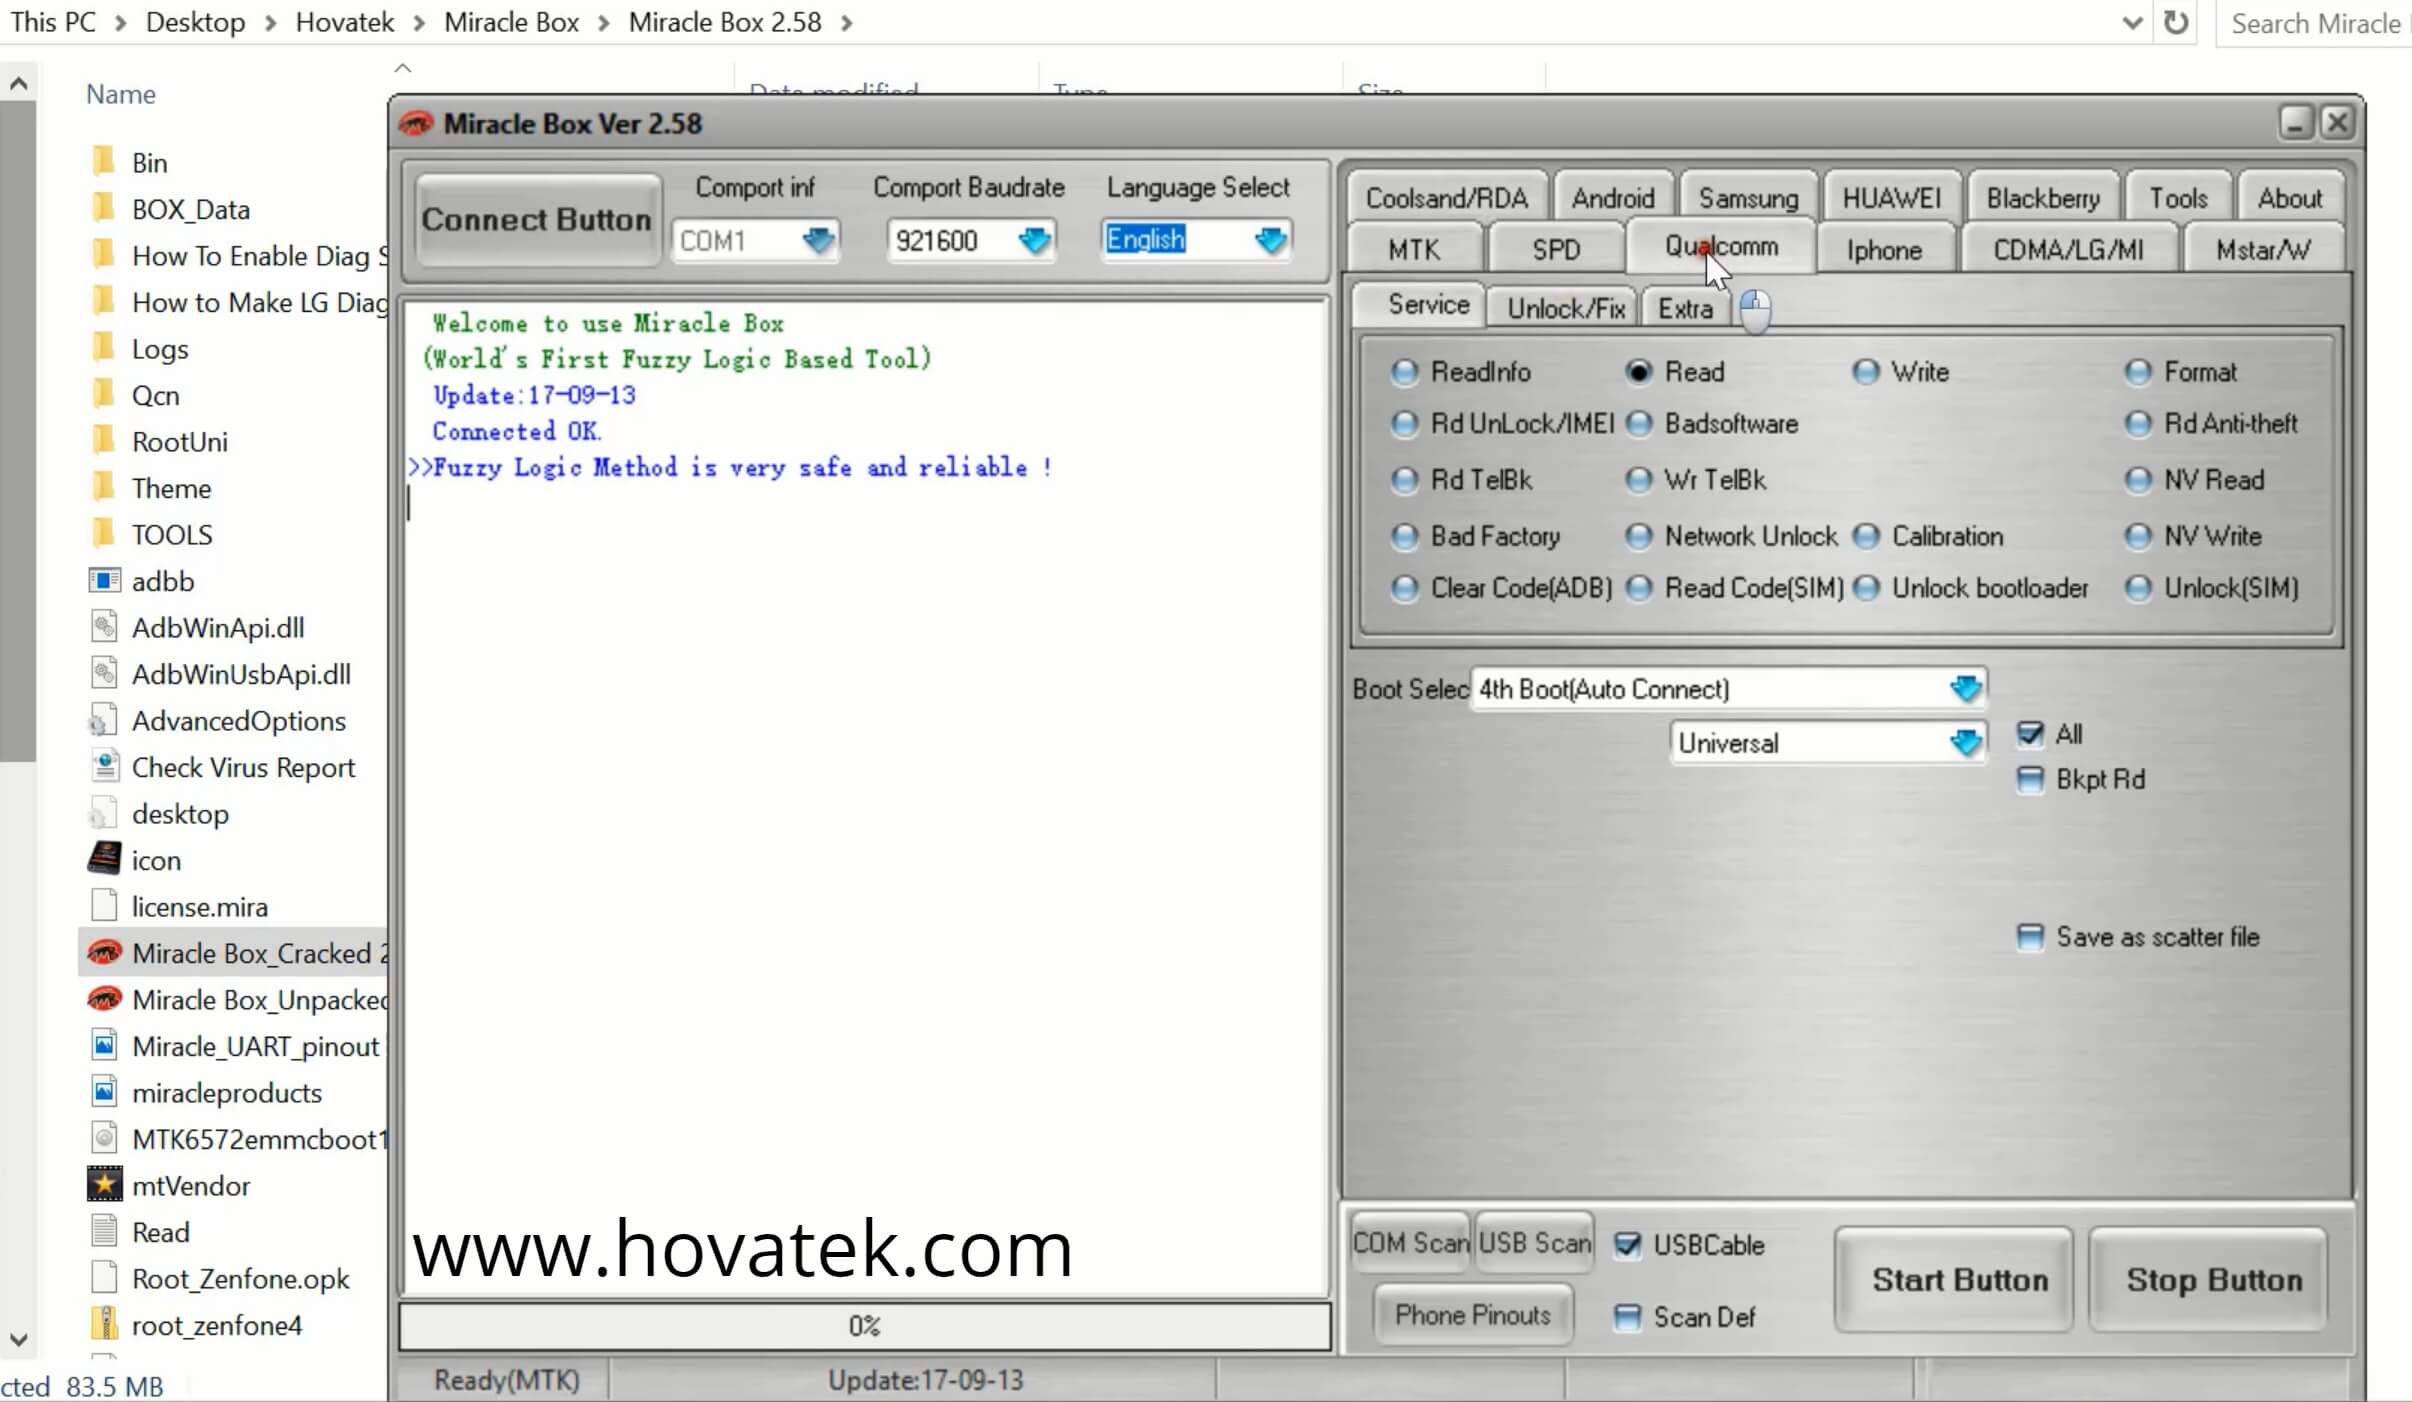Select the AdvancedOptions file icon
This screenshot has width=2412, height=1402.
point(102,720)
